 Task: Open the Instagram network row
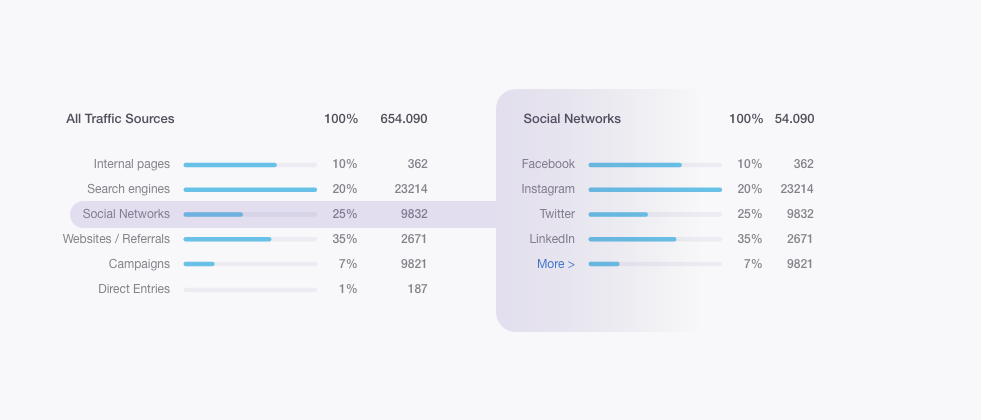point(548,189)
